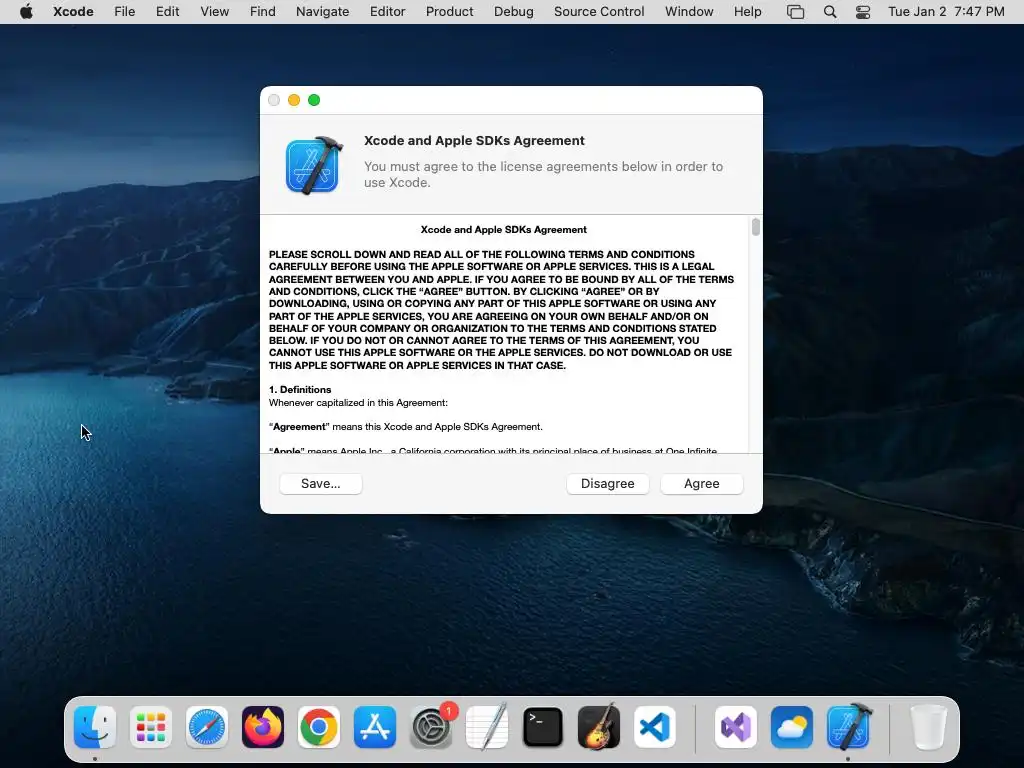Click 'You must agree to the license' subtitle
This screenshot has height=768, width=1024.
(x=543, y=174)
